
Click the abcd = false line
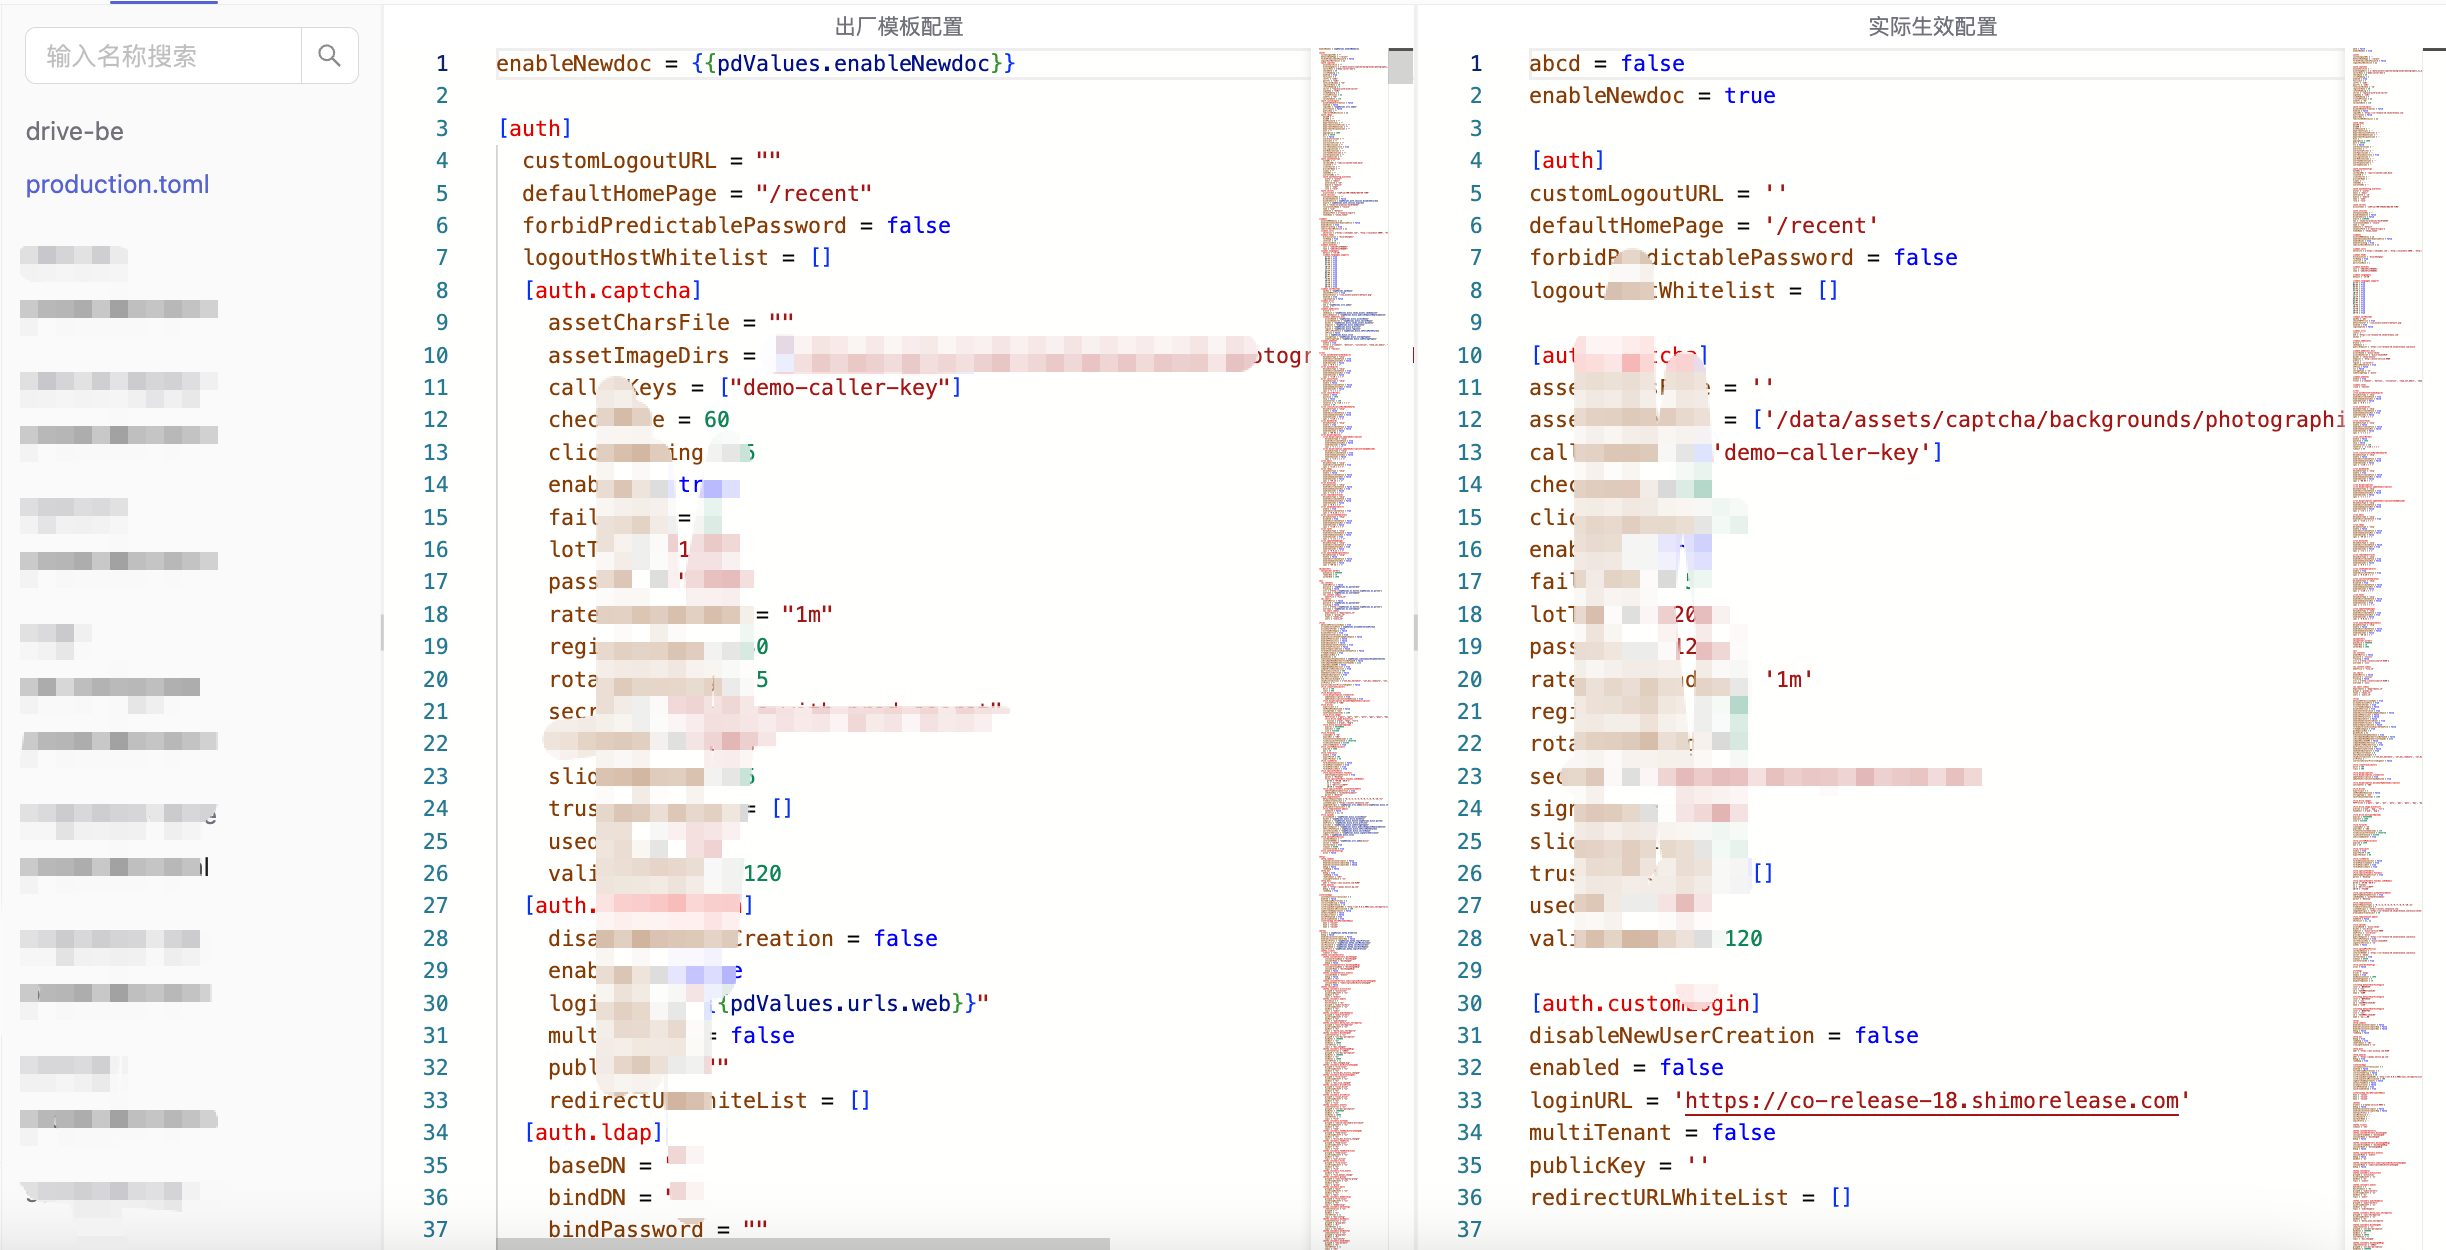(1606, 63)
